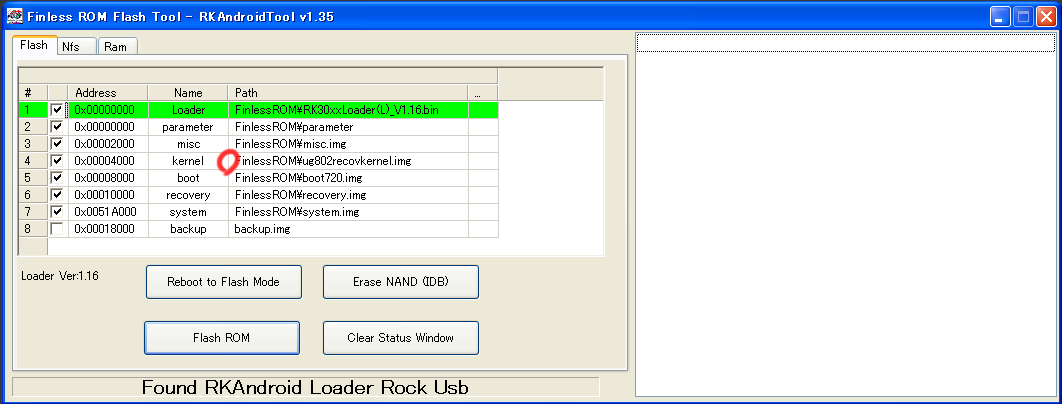
Task: Click the Reboot to Flash Mode button
Action: pos(224,282)
